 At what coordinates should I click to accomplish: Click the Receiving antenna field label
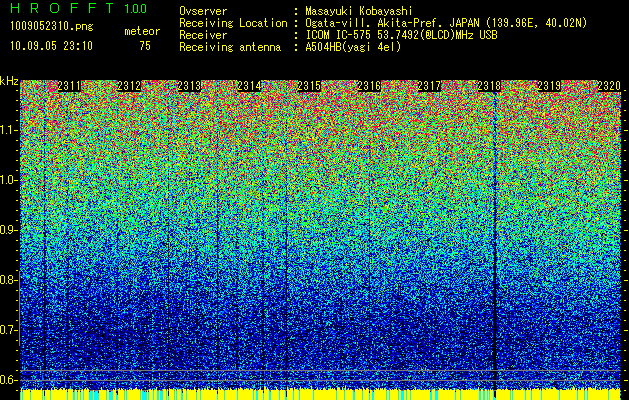[x=230, y=47]
